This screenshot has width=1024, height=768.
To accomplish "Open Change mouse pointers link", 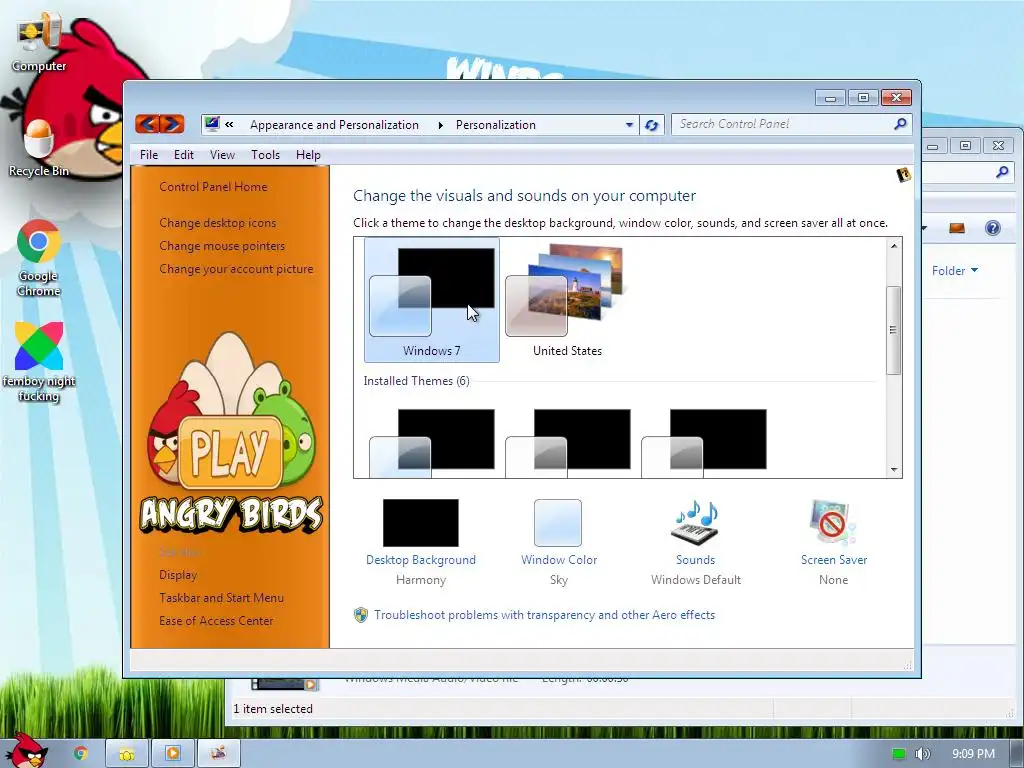I will pyautogui.click(x=222, y=246).
